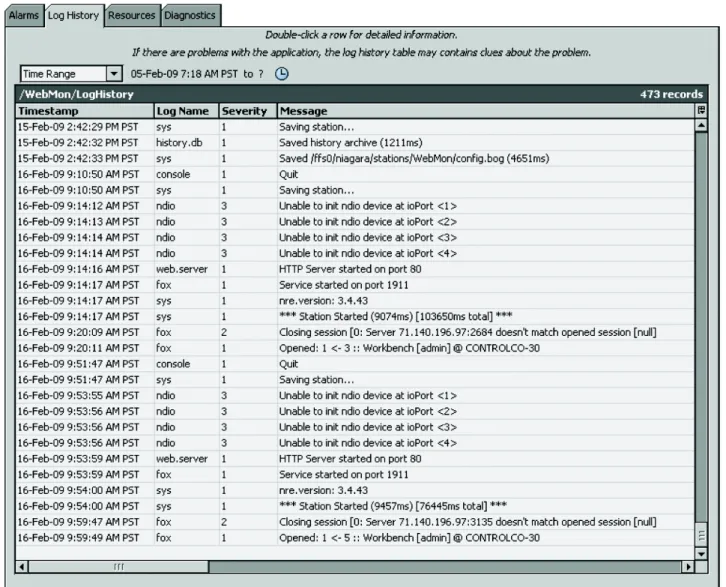726x587 pixels.
Task: Click the 473 records count label
Action: pyautogui.click(x=671, y=94)
